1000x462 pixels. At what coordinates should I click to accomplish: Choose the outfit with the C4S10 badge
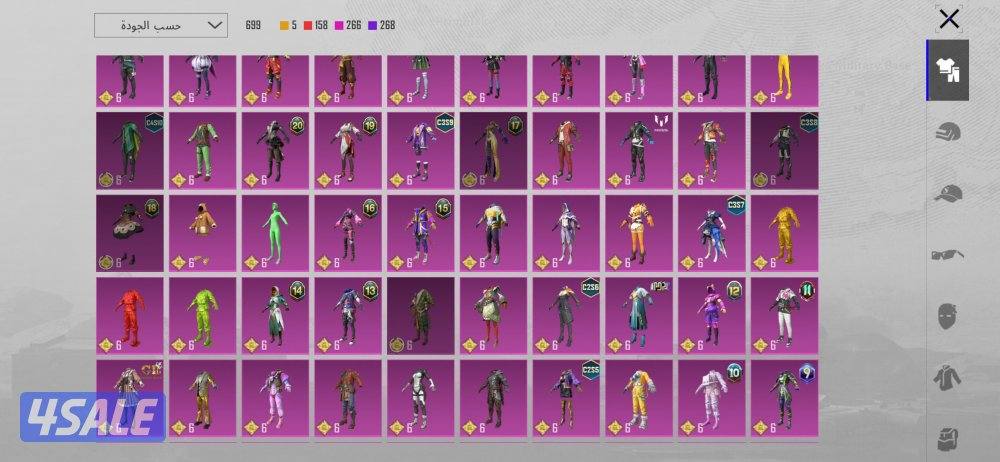[x=130, y=149]
